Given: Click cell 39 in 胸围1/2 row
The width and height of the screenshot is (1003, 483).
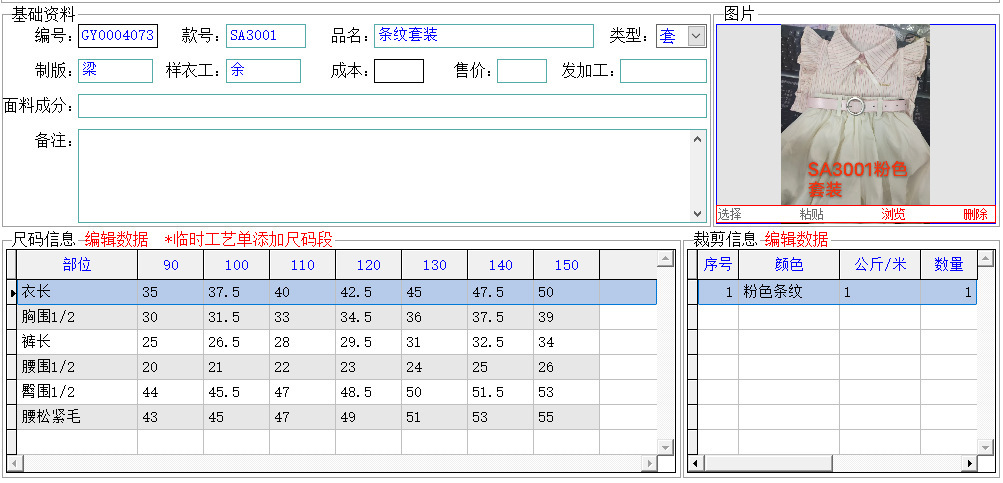Looking at the screenshot, I should tap(566, 317).
